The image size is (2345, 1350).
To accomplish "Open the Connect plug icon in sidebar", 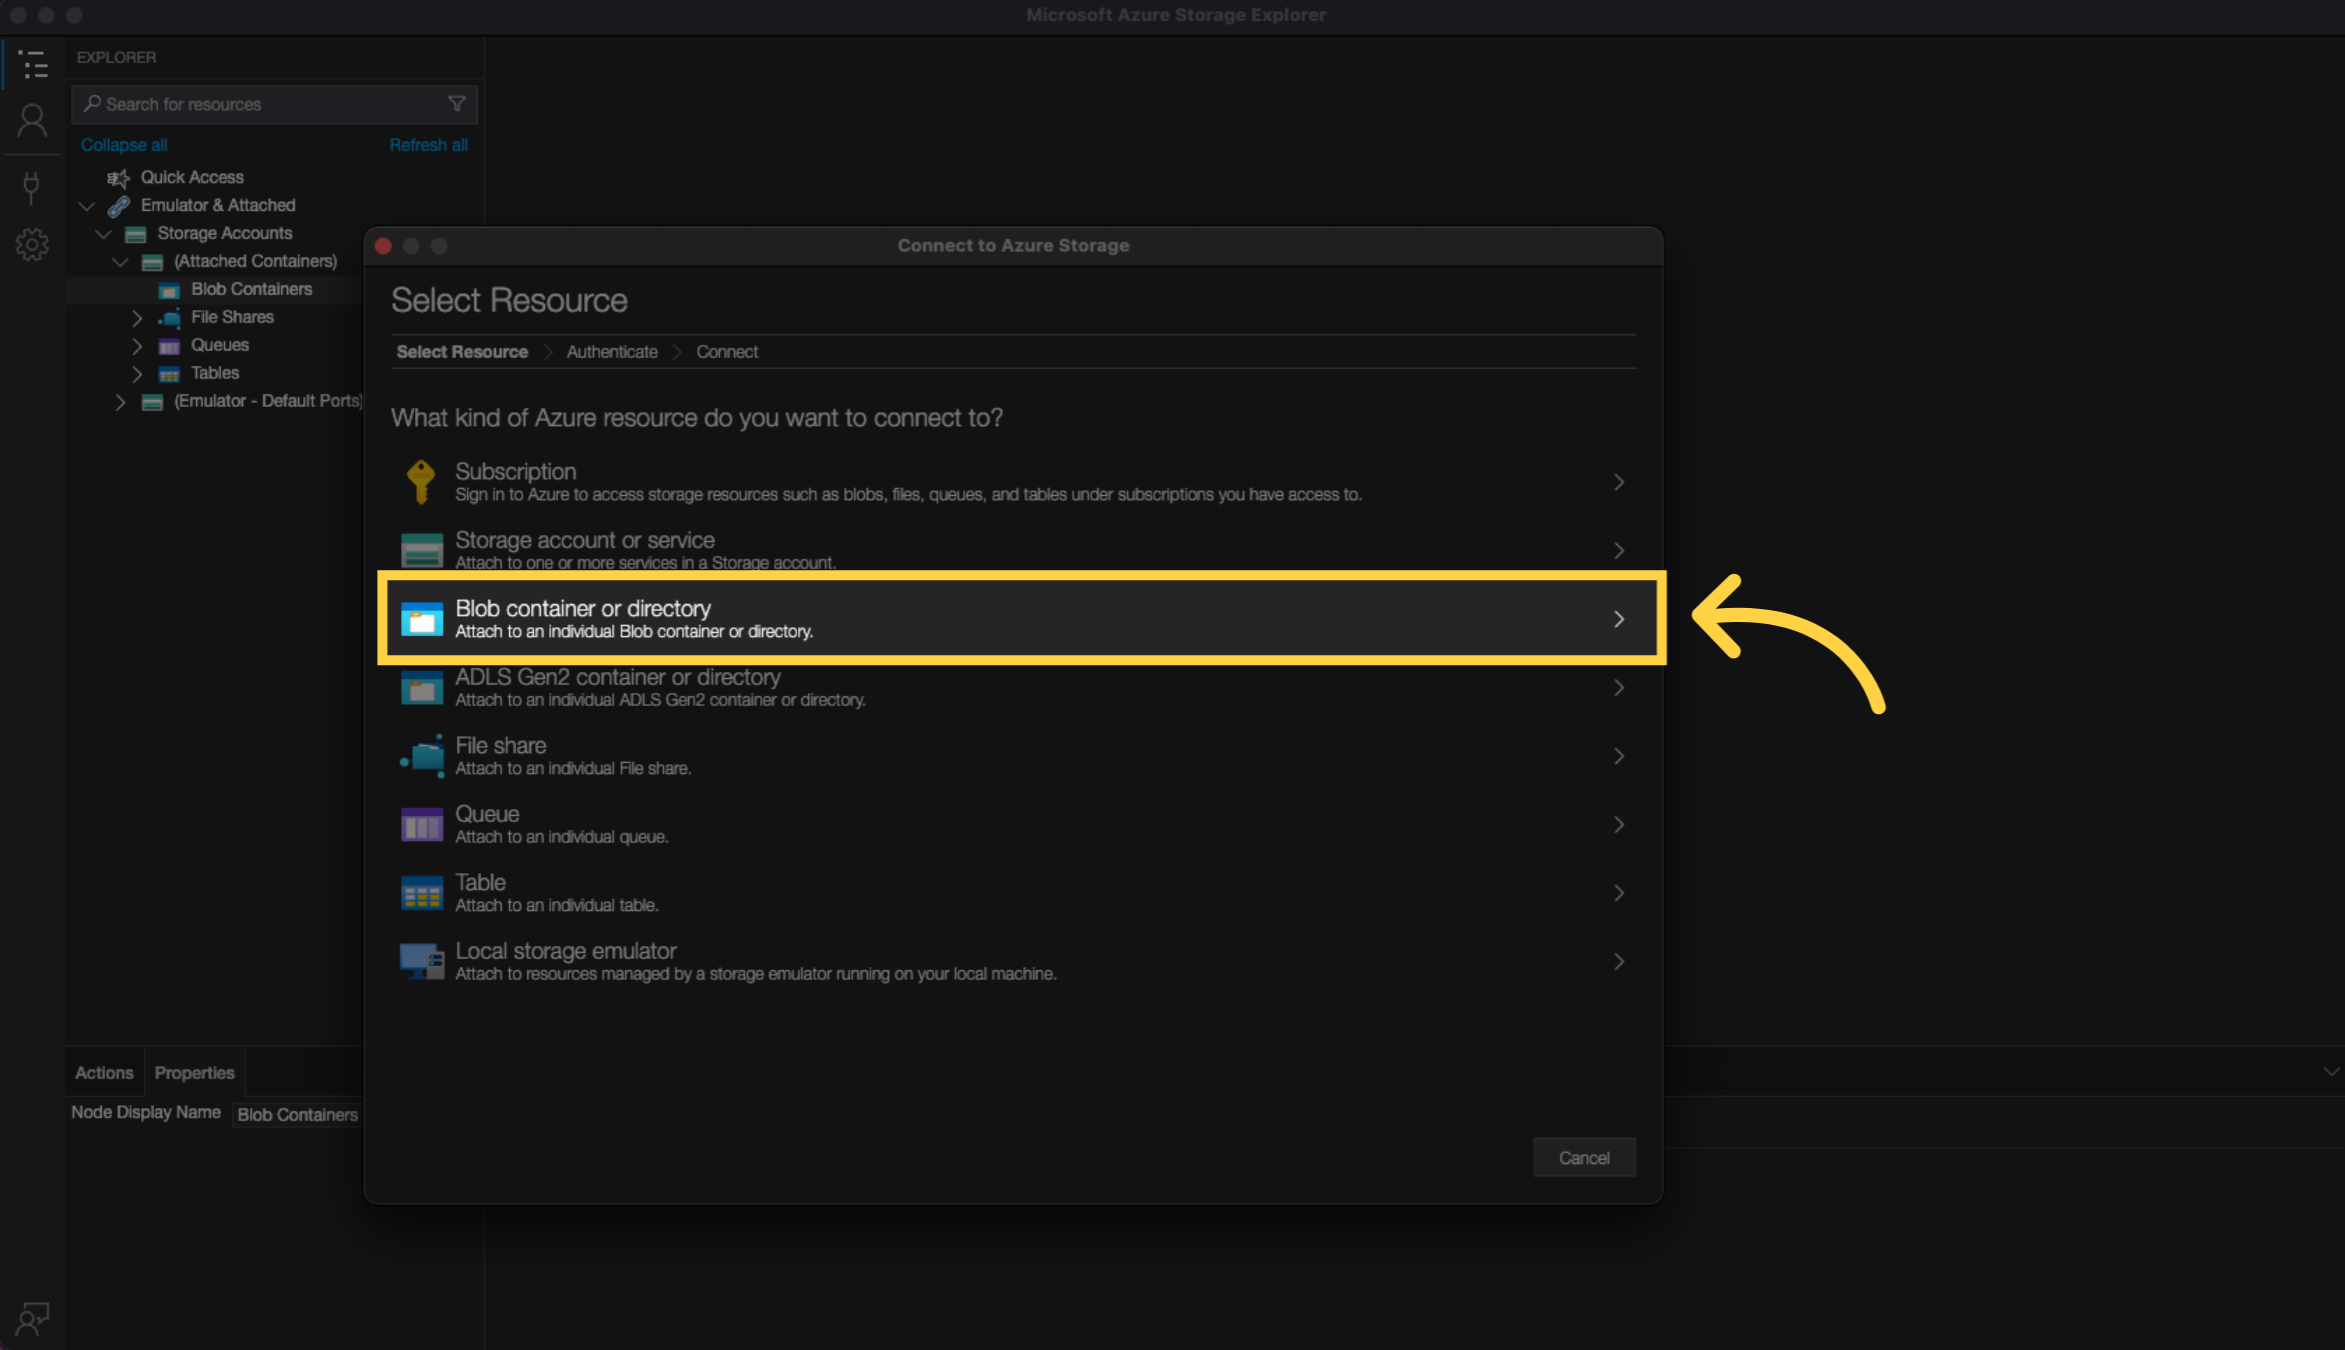I will 31,187.
